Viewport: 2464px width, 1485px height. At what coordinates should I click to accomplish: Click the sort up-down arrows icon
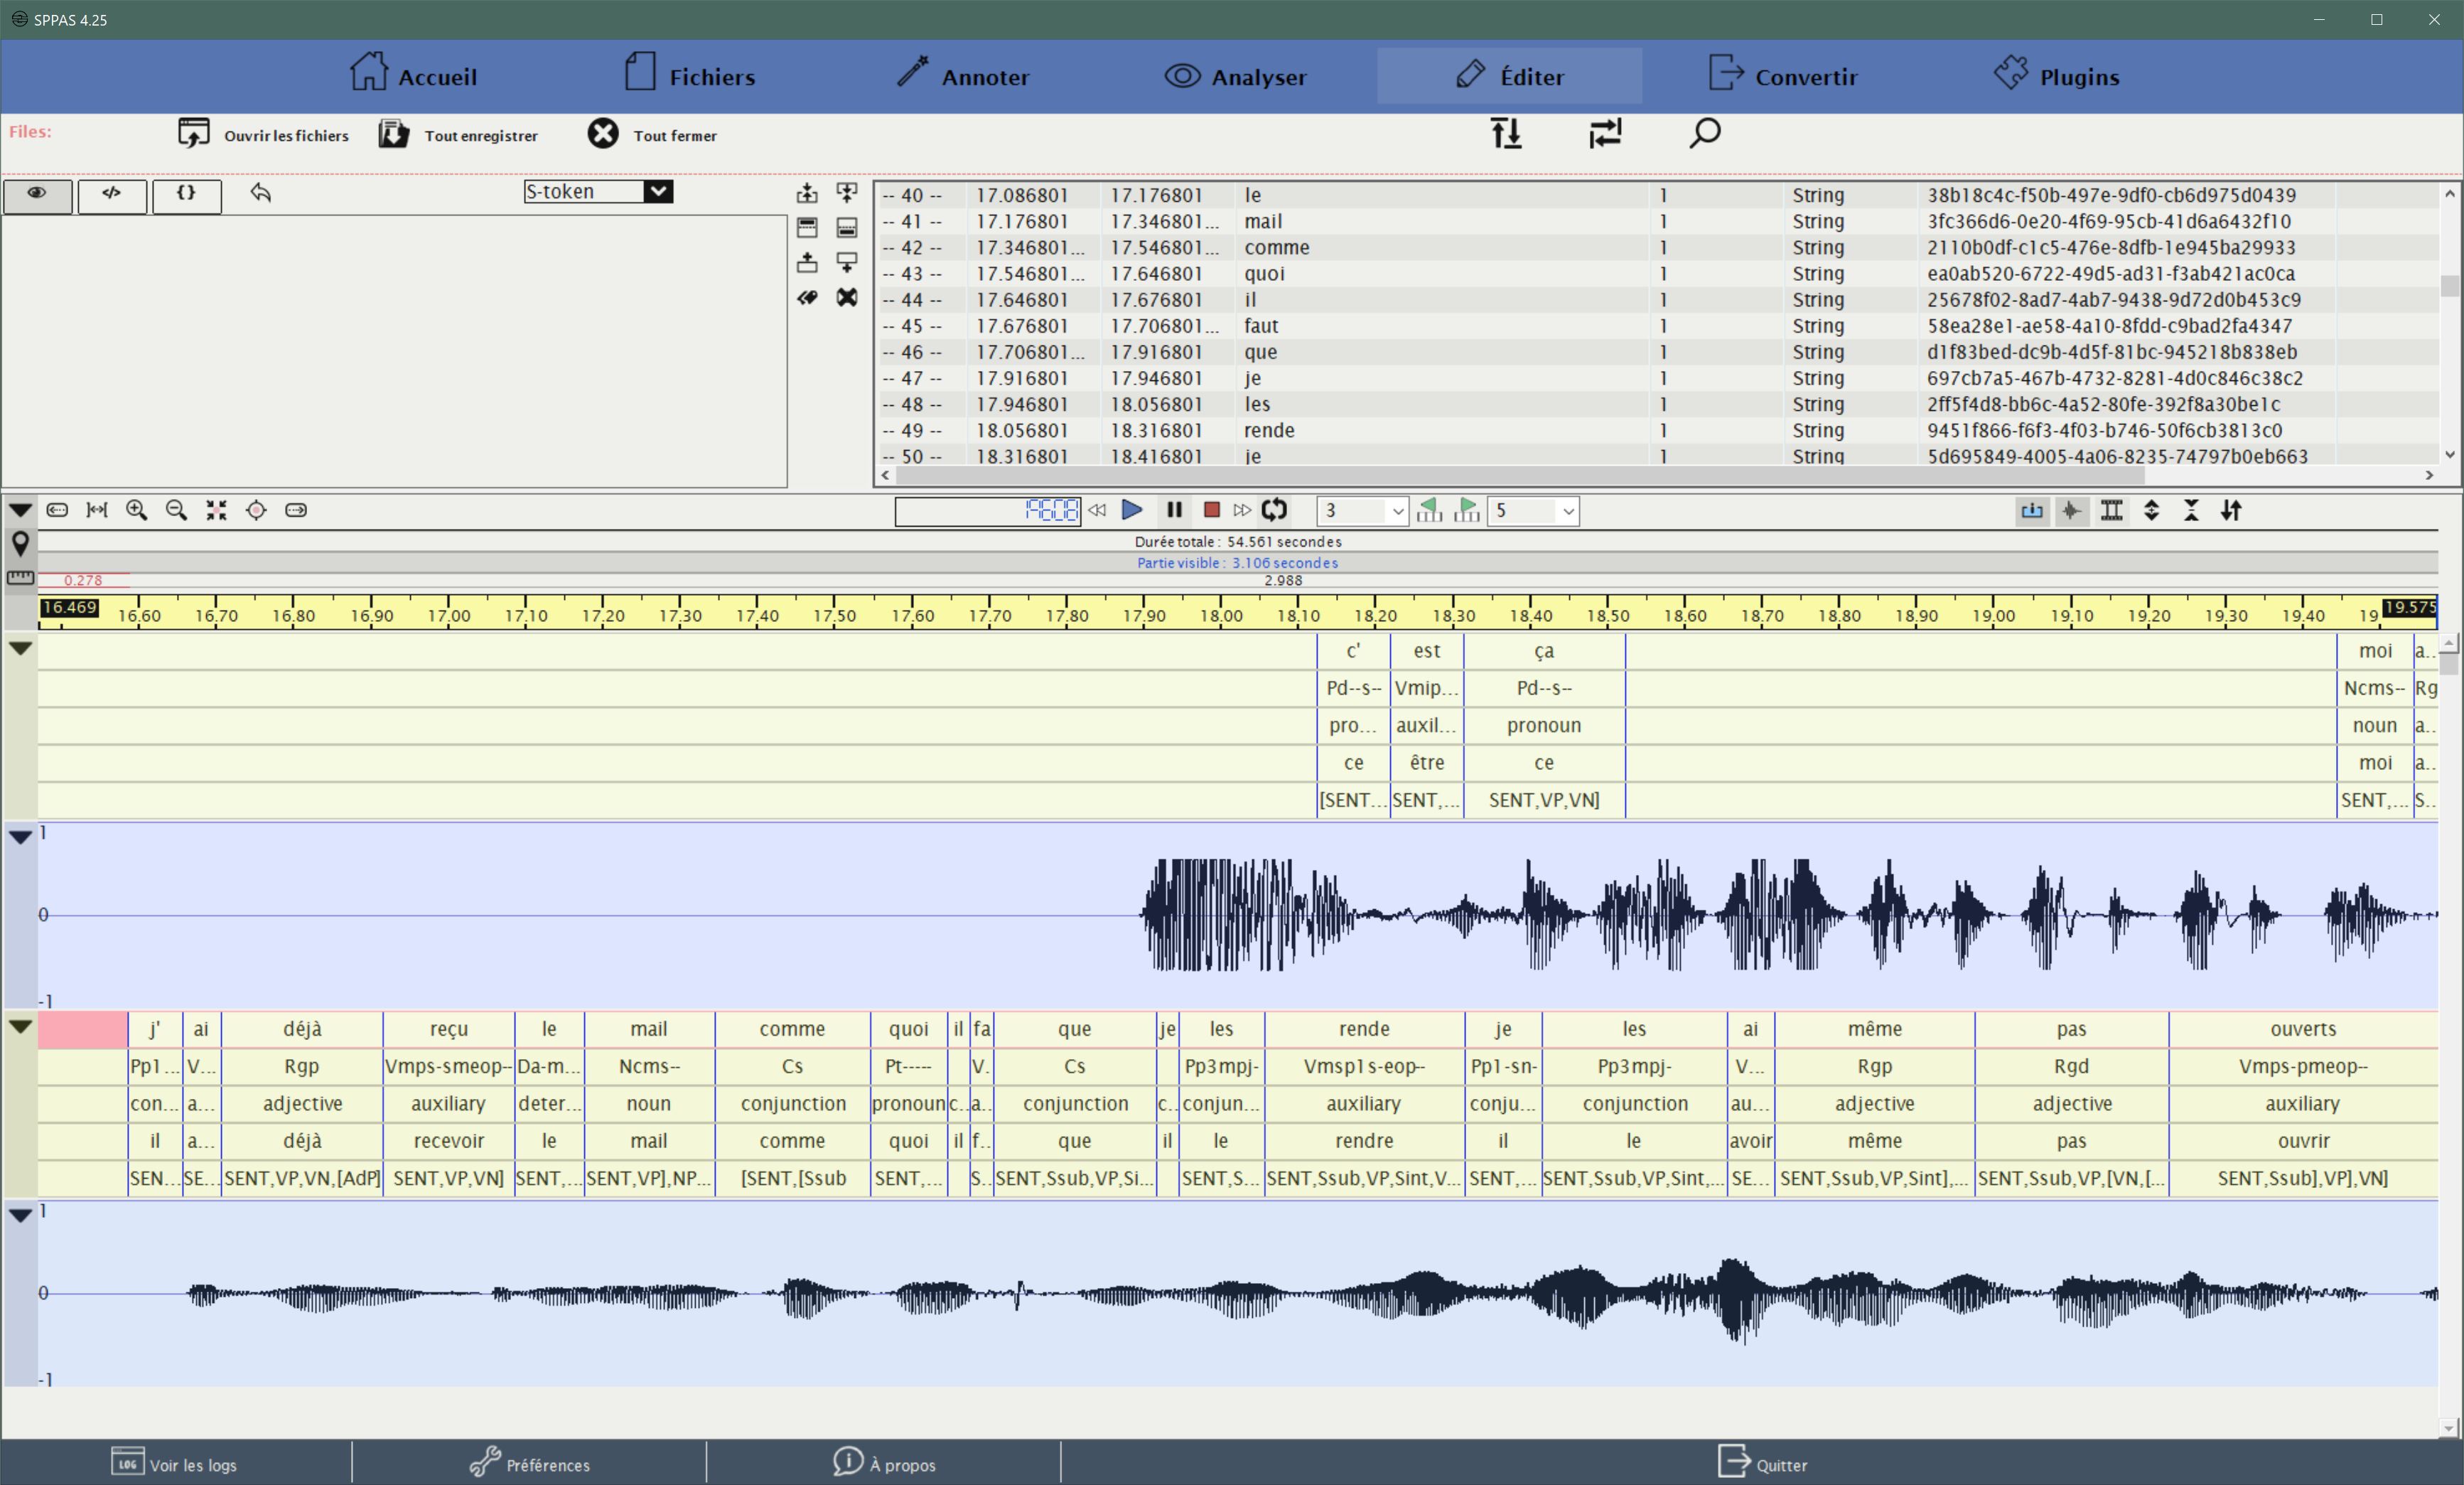click(1506, 133)
